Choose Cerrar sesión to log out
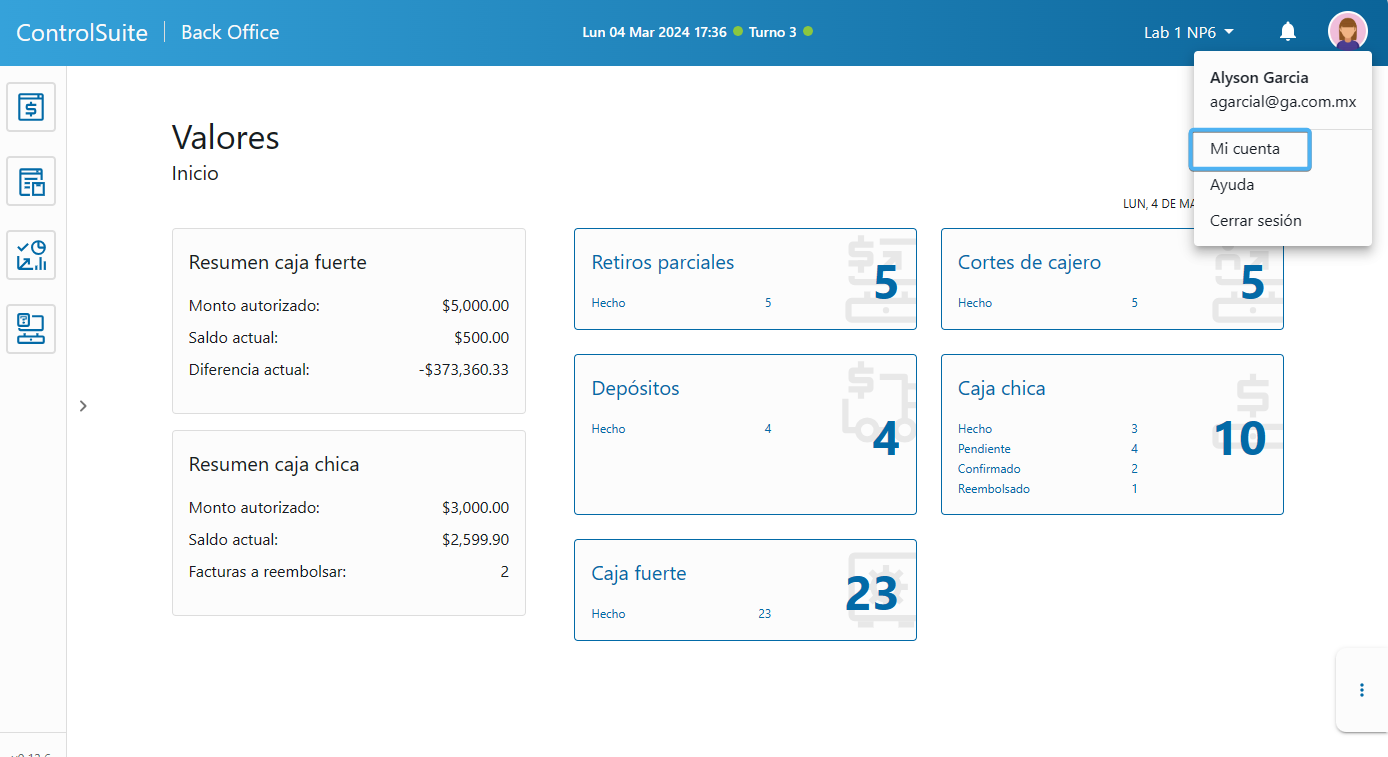Screen dimensions: 1388x757 (1256, 221)
